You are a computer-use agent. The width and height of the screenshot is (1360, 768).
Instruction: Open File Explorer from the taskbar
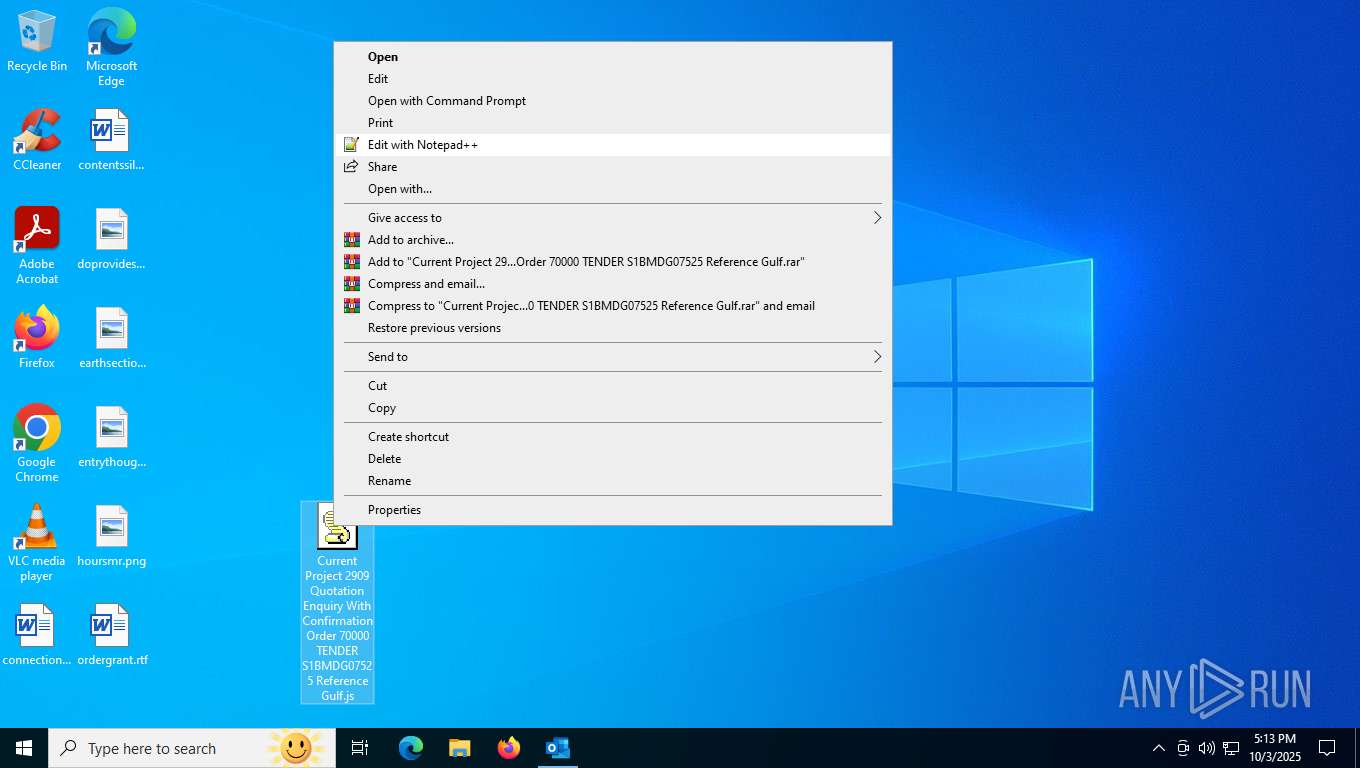[x=460, y=748]
